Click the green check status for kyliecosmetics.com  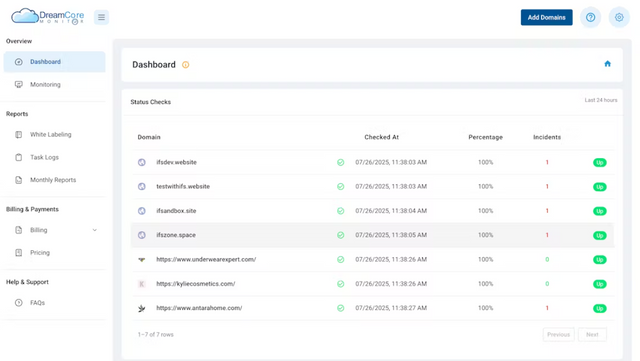[x=340, y=284]
